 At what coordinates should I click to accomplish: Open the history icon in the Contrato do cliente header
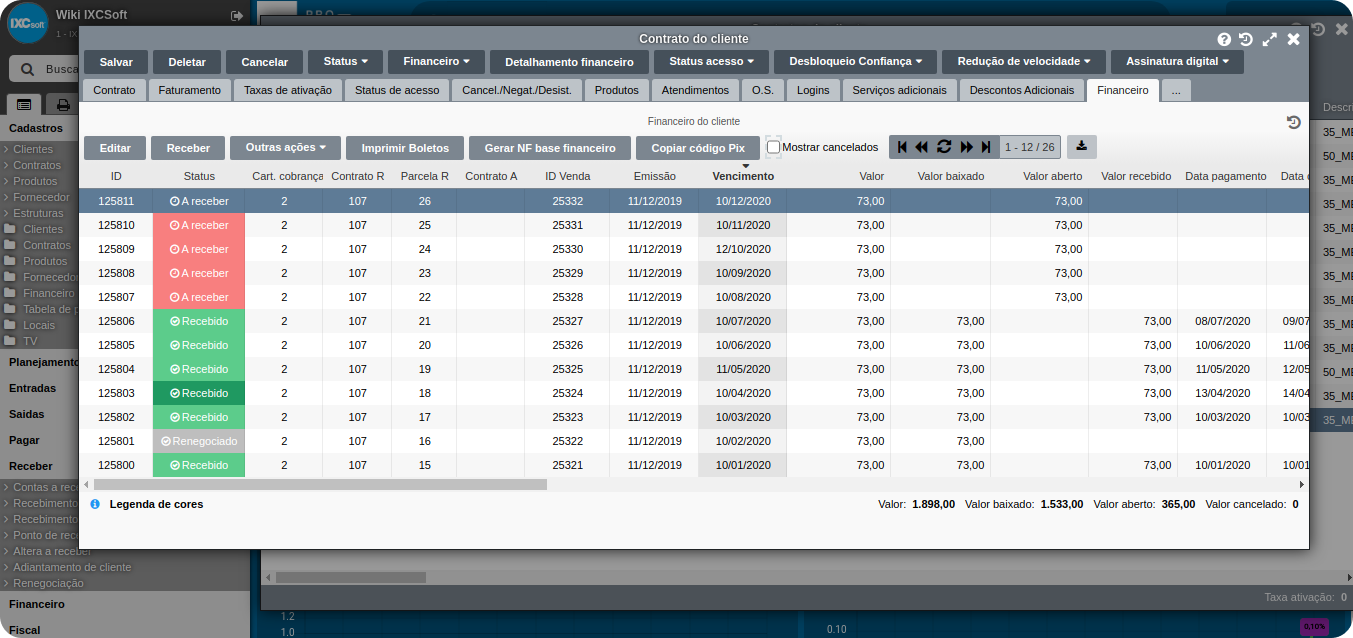1246,39
